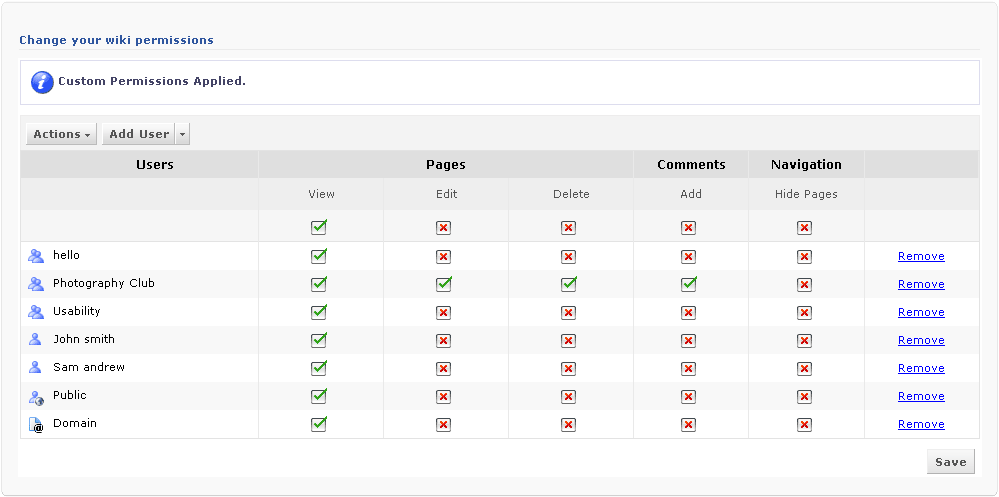This screenshot has height=497, width=999.
Task: Enable Hide Pages for Photography Club
Action: pos(805,285)
